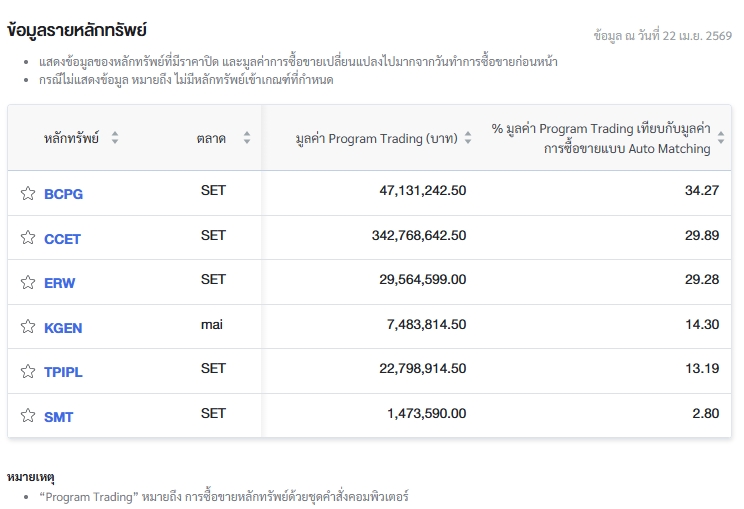This screenshot has height=509, width=744.
Task: Select the BCPG Program Trading value 47,131,242.50
Action: pos(426,190)
